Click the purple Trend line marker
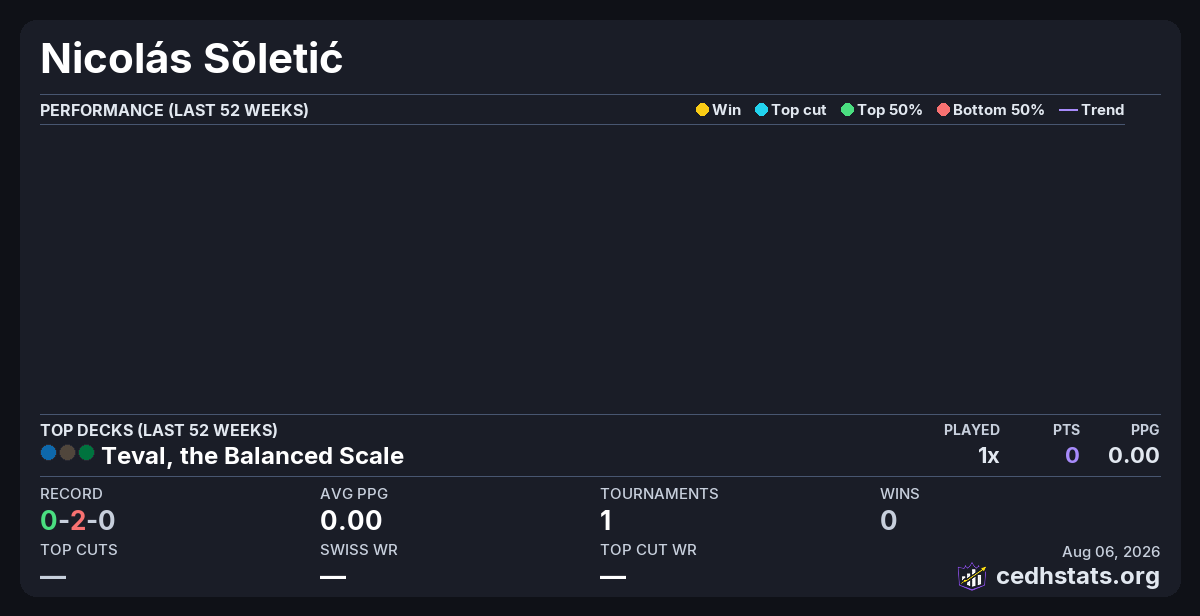The height and width of the screenshot is (616, 1200). tap(1068, 110)
